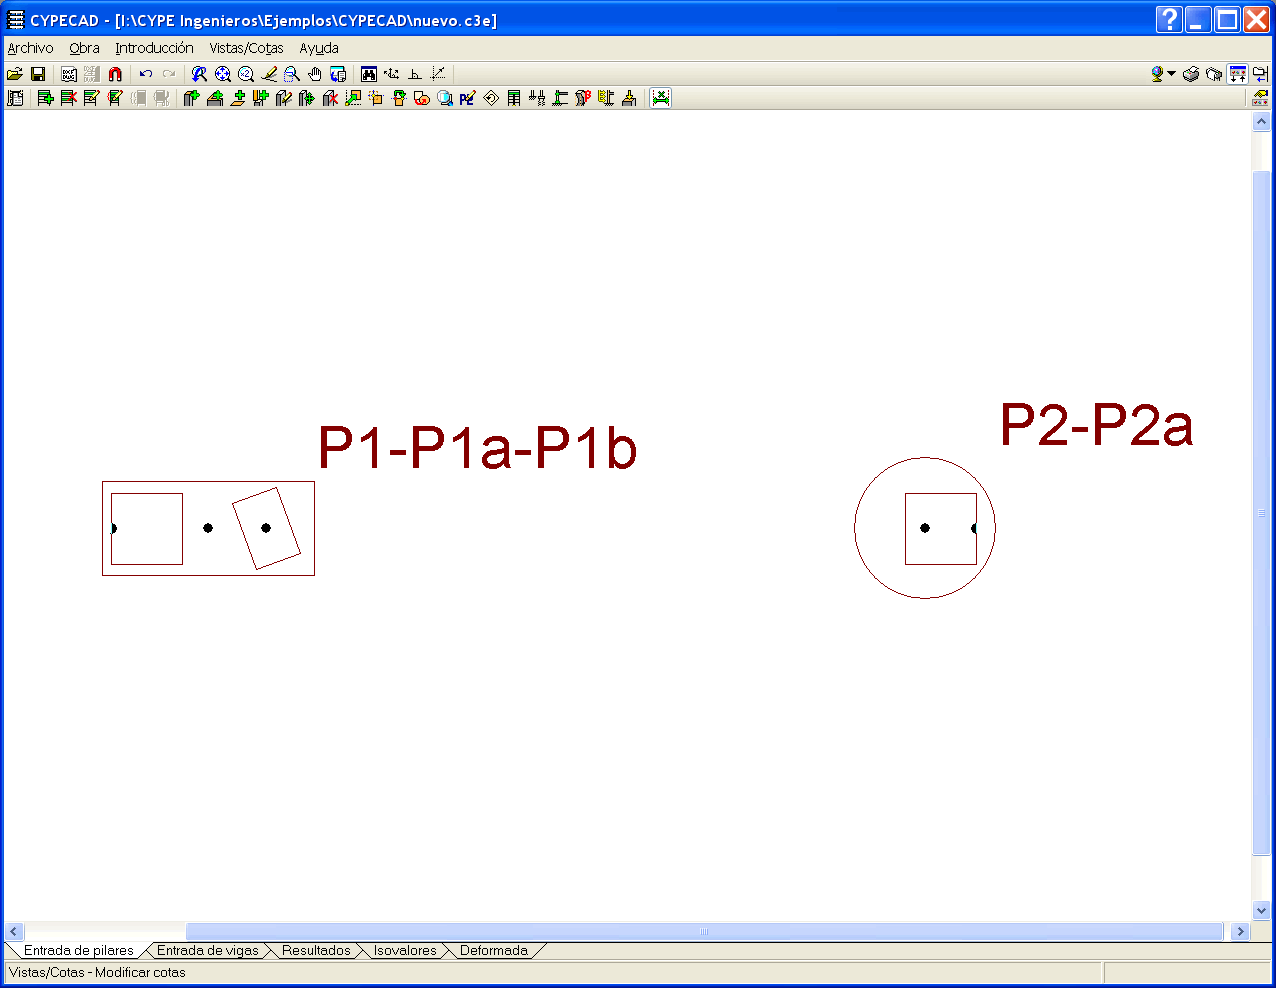The width and height of the screenshot is (1276, 988).
Task: Open the Ayuda menu
Action: pyautogui.click(x=319, y=48)
